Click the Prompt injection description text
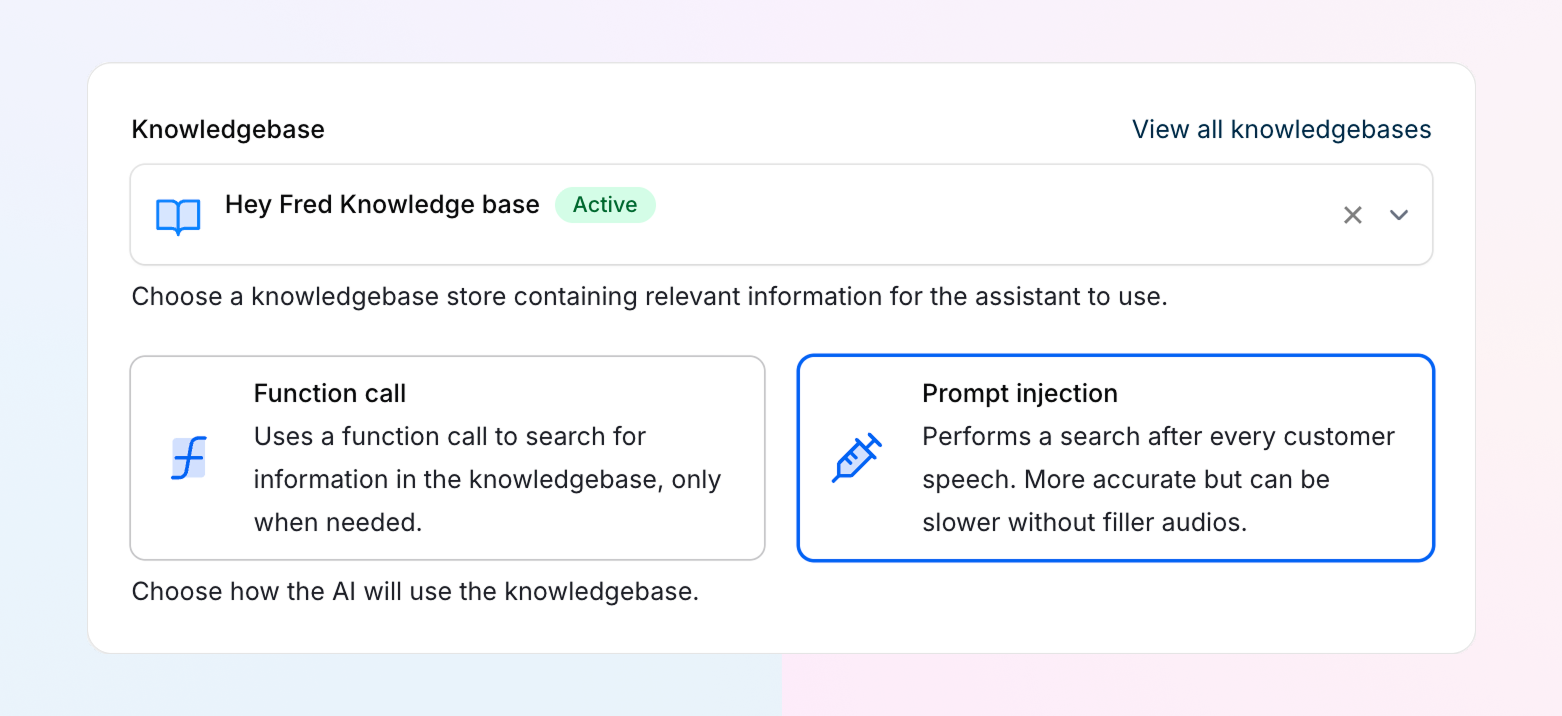This screenshot has height=716, width=1562. tap(1156, 479)
